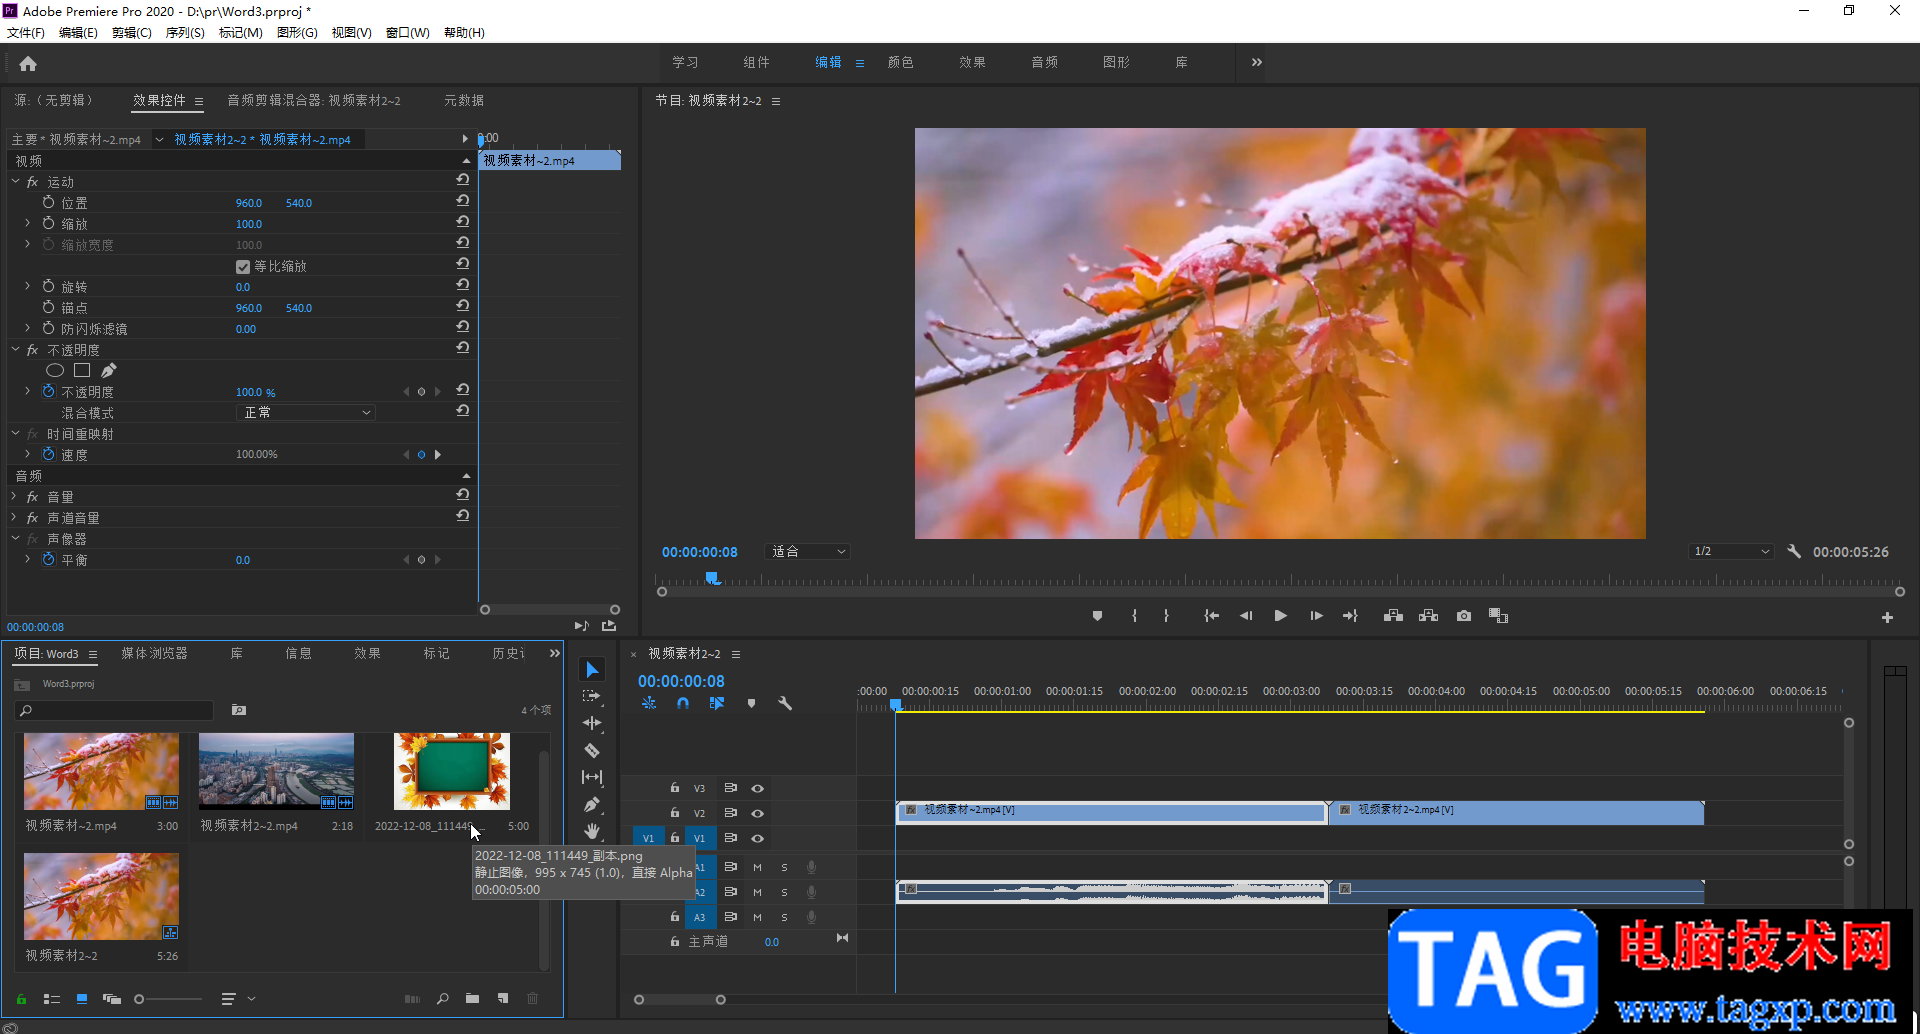Toggle lock on V3 track

675,788
